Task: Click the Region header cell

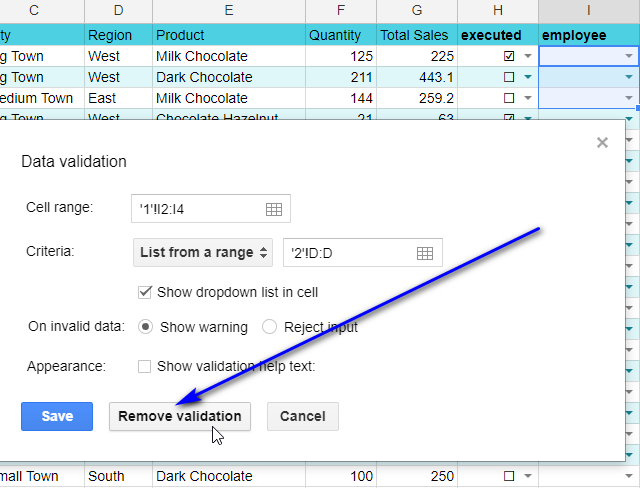Action: (x=118, y=35)
